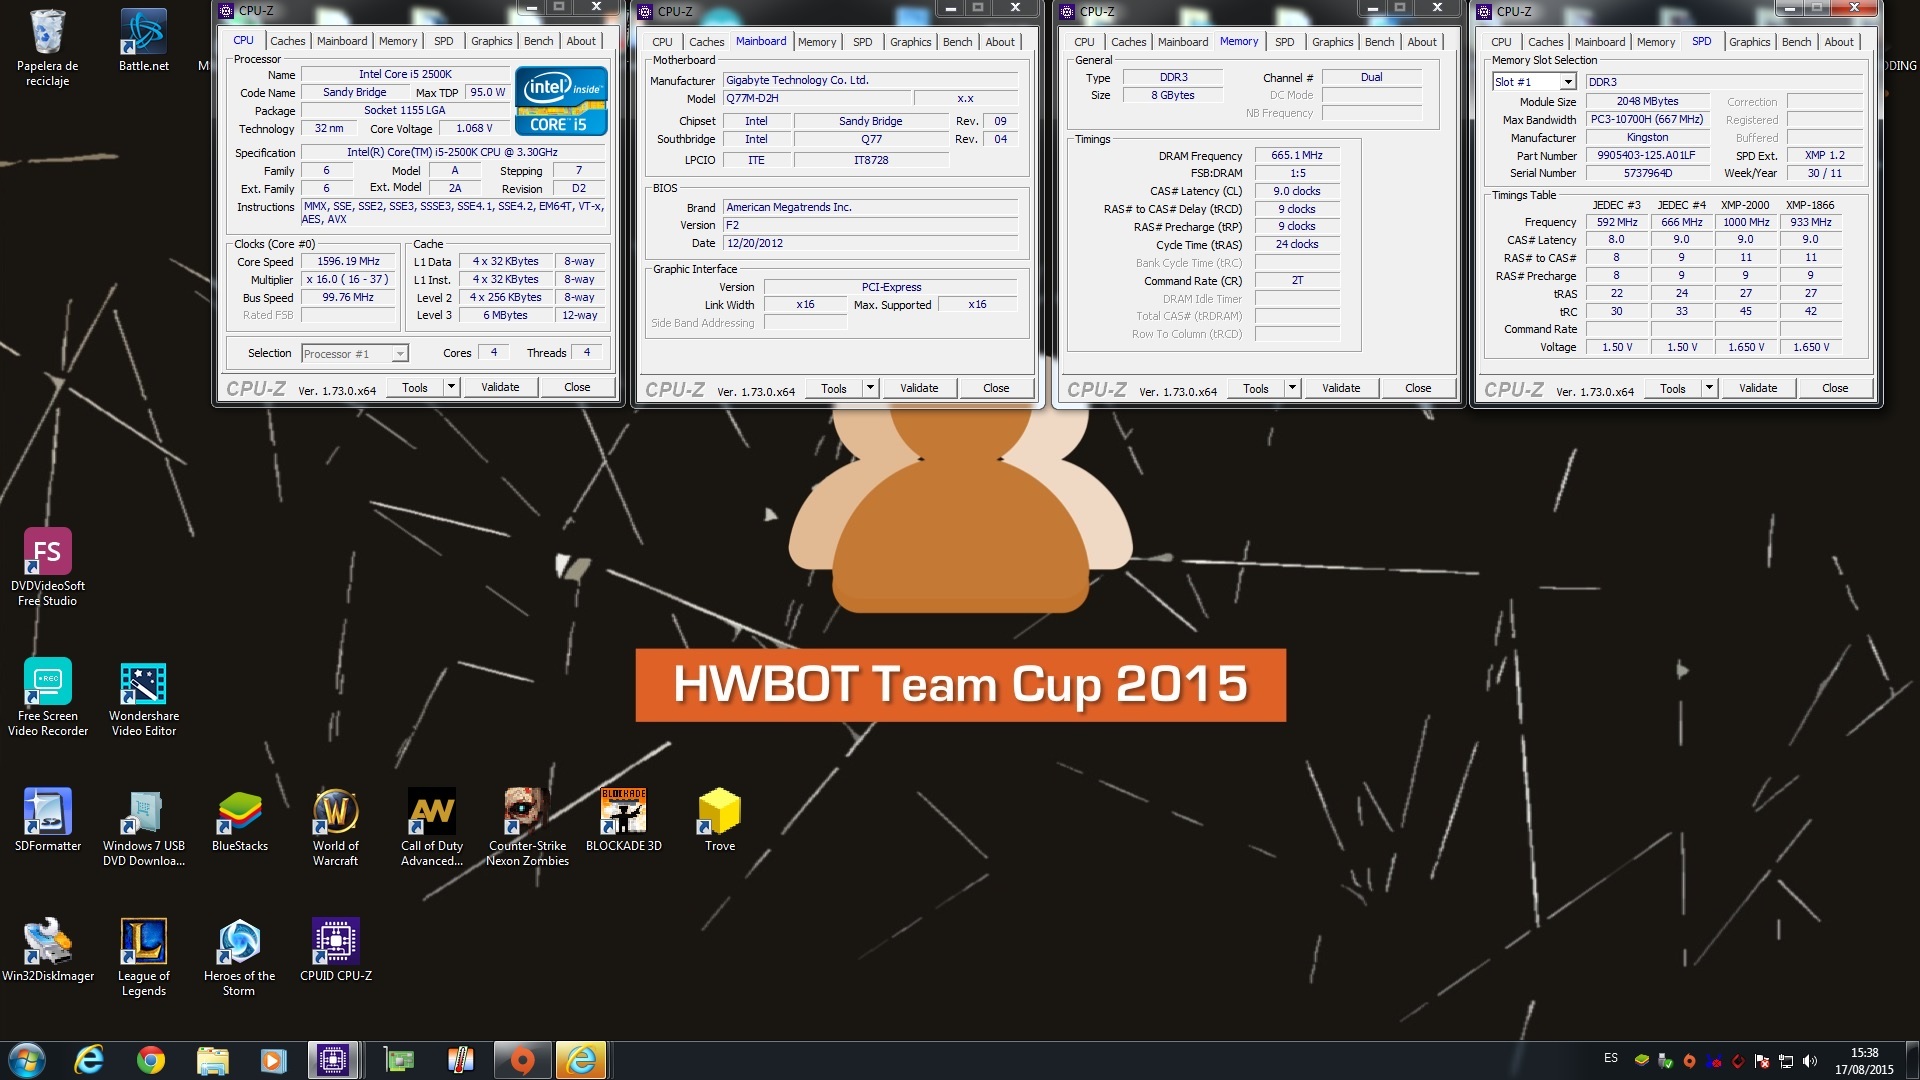The image size is (1920, 1080).
Task: Click Validate in the first CPU-Z window
Action: click(500, 388)
